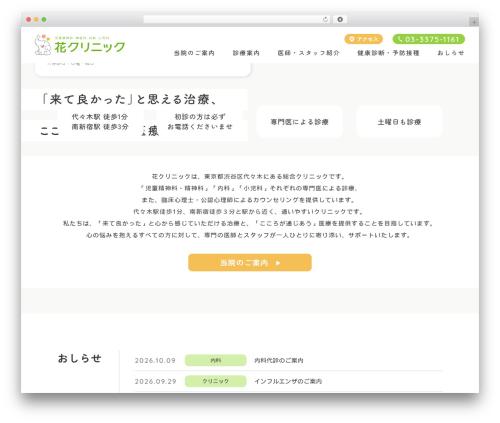
Task: Open 当院のご案内 menu item
Action: point(194,53)
